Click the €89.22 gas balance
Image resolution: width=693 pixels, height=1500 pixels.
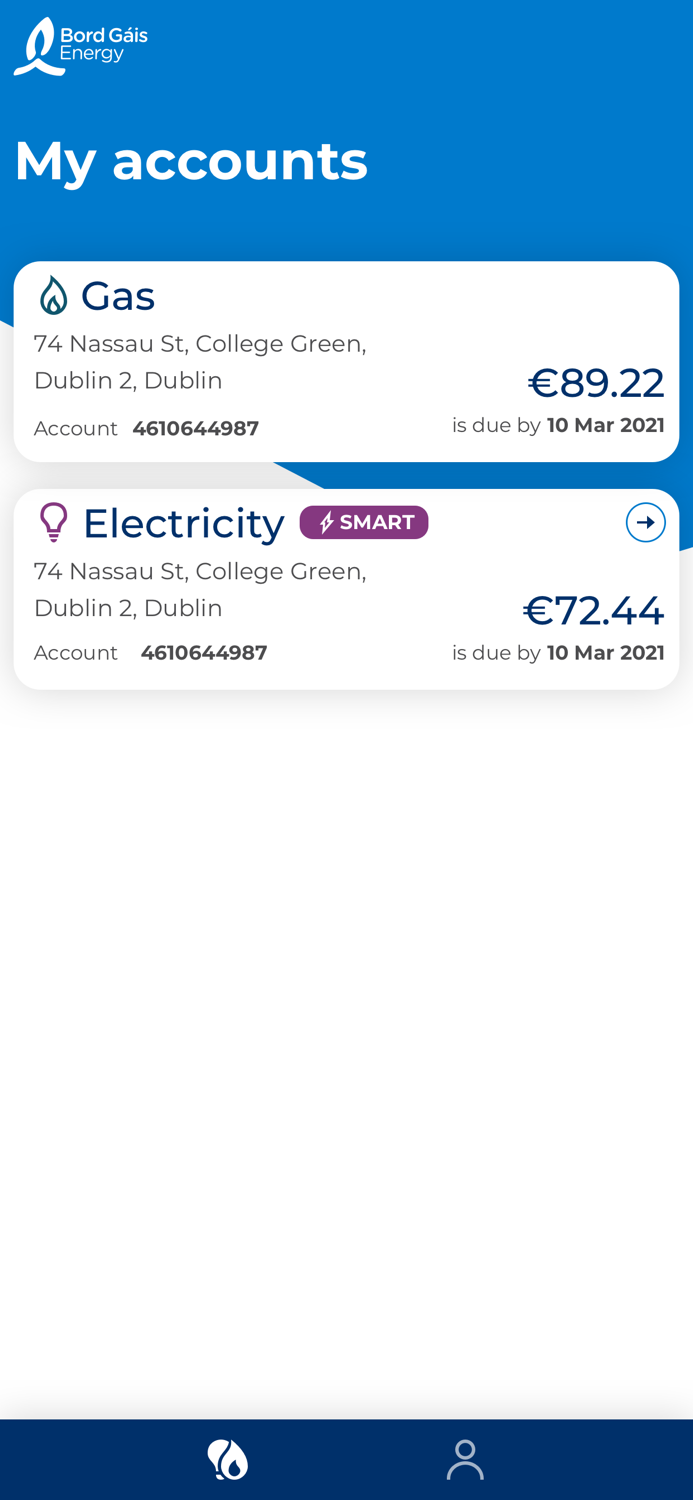596,383
